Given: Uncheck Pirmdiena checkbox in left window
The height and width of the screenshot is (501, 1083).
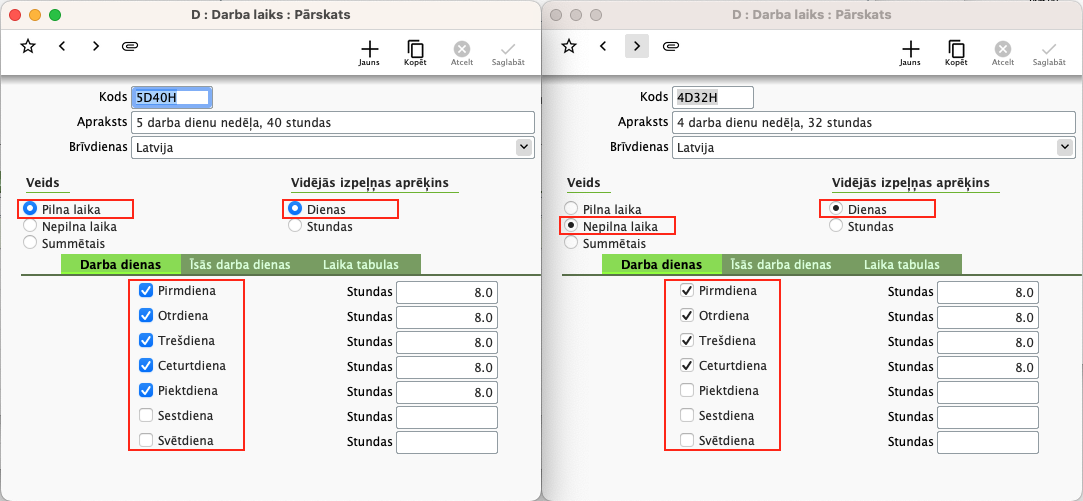Looking at the screenshot, I should coord(146,291).
